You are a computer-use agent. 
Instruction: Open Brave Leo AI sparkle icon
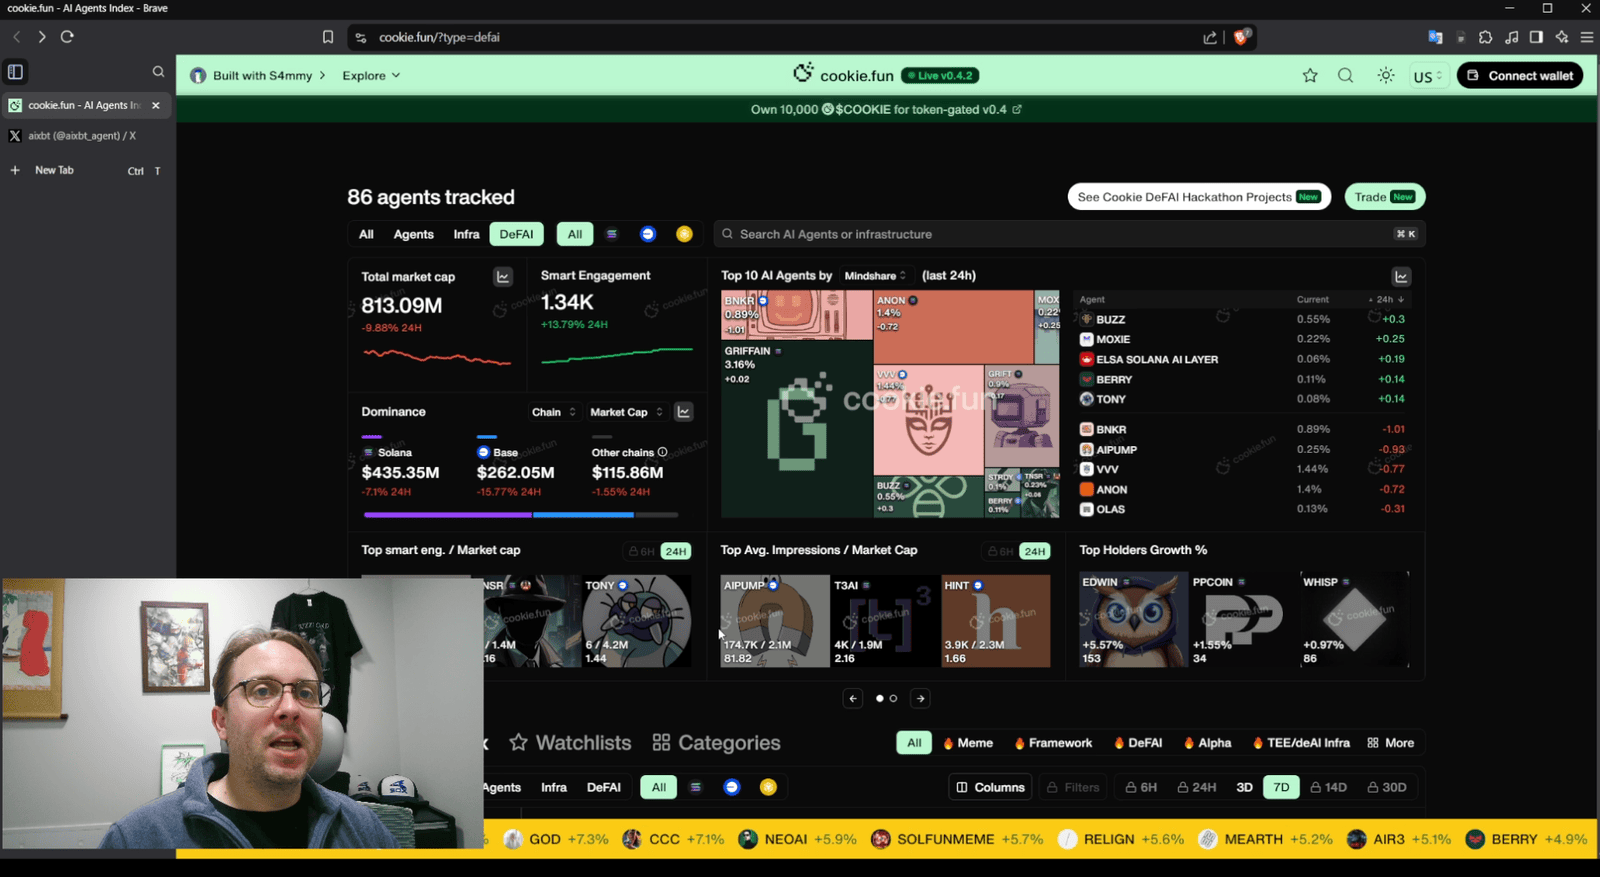coord(1561,37)
